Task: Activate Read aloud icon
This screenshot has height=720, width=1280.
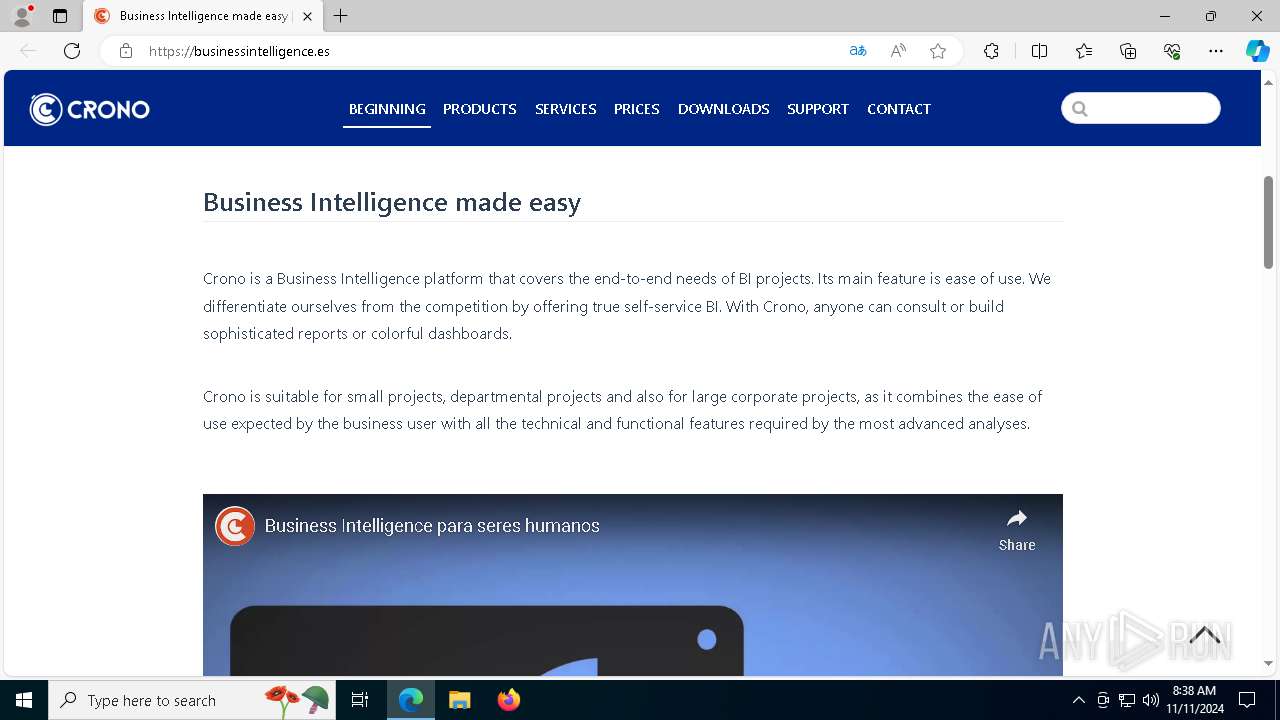Action: 898,51
